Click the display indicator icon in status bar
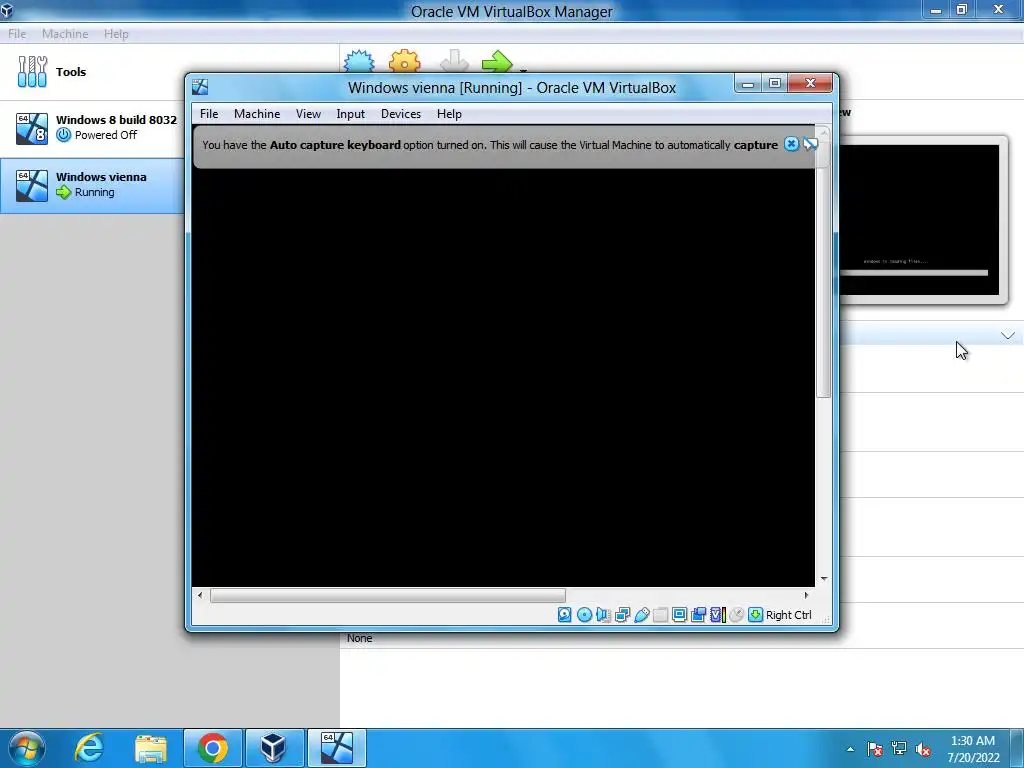 (x=679, y=615)
